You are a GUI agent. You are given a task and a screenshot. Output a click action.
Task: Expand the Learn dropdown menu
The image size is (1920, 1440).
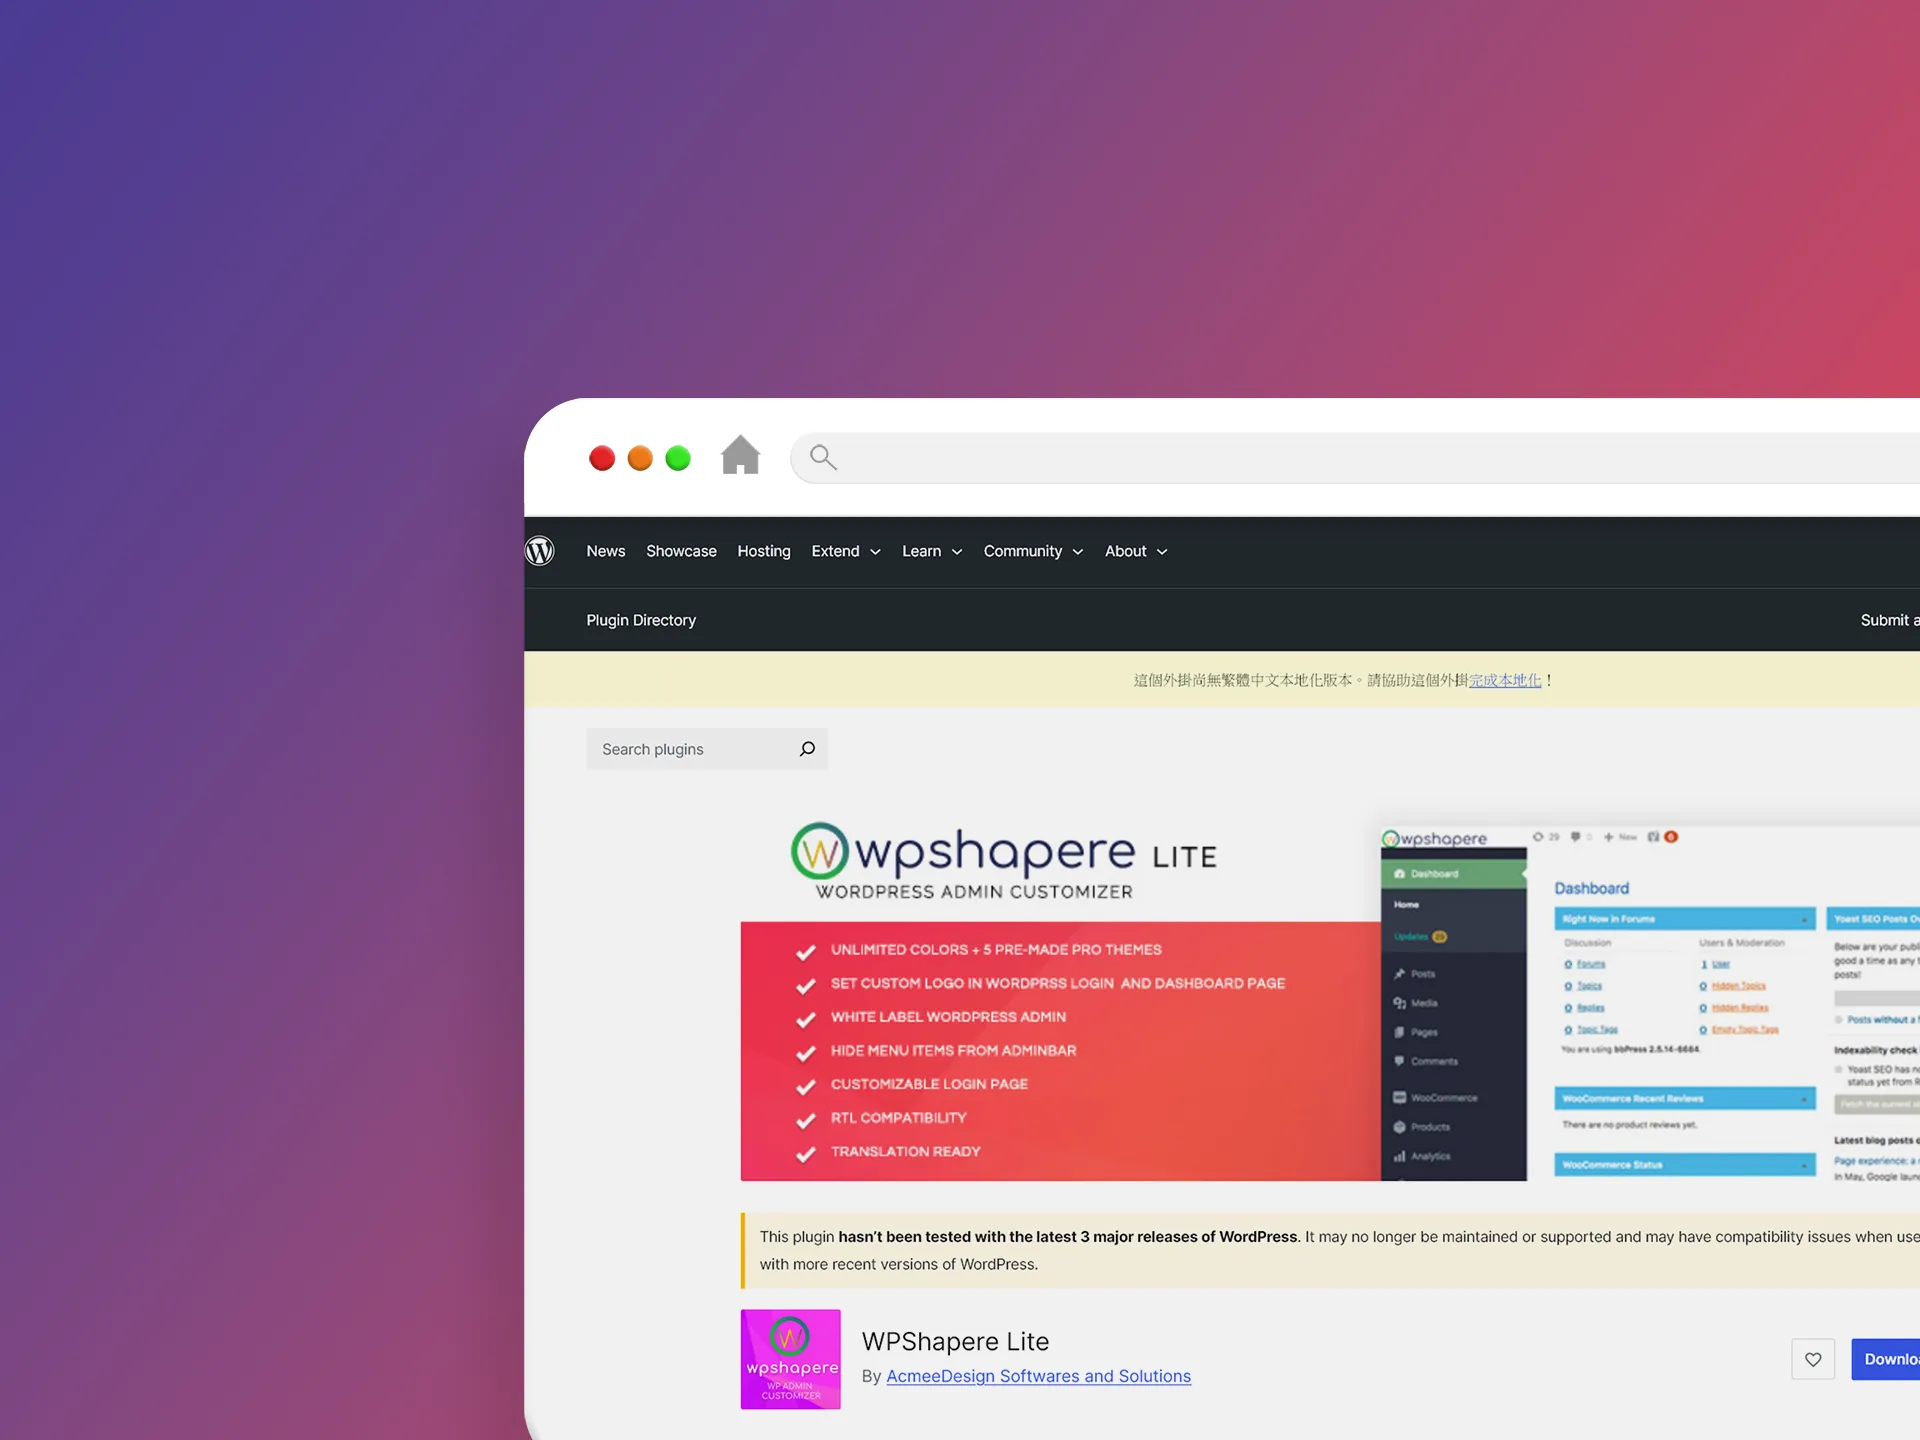(932, 551)
